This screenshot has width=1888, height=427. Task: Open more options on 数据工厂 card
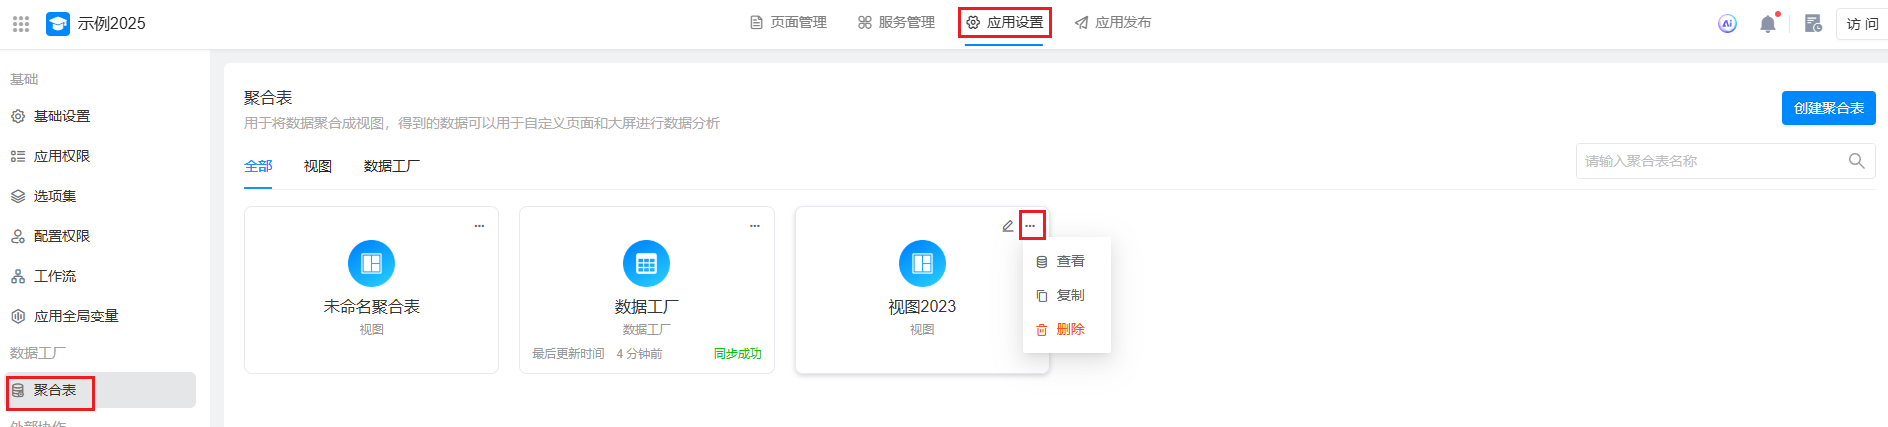coord(755,226)
